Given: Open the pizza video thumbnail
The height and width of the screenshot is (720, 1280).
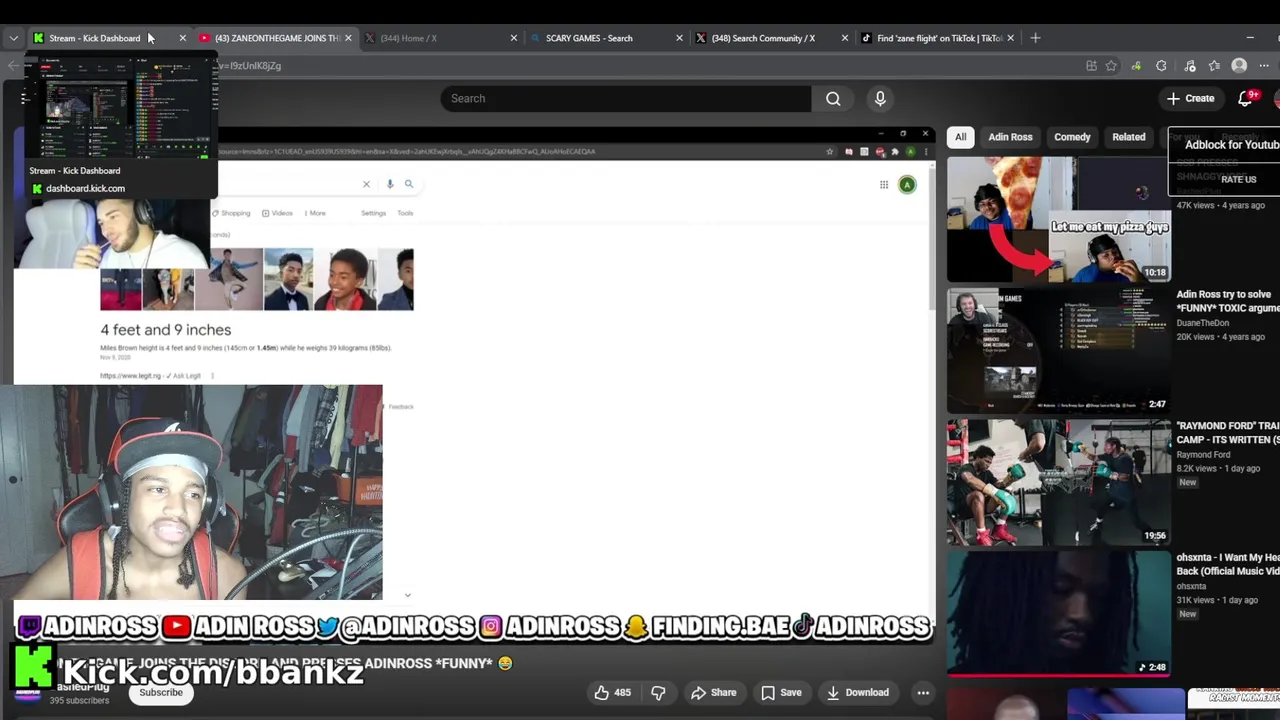Looking at the screenshot, I should [1059, 219].
